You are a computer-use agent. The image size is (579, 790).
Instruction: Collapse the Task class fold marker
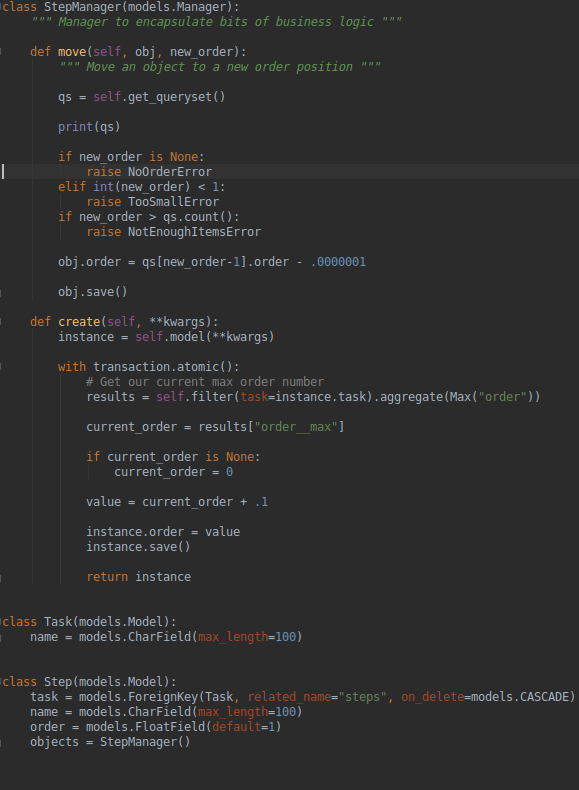pos(1,622)
